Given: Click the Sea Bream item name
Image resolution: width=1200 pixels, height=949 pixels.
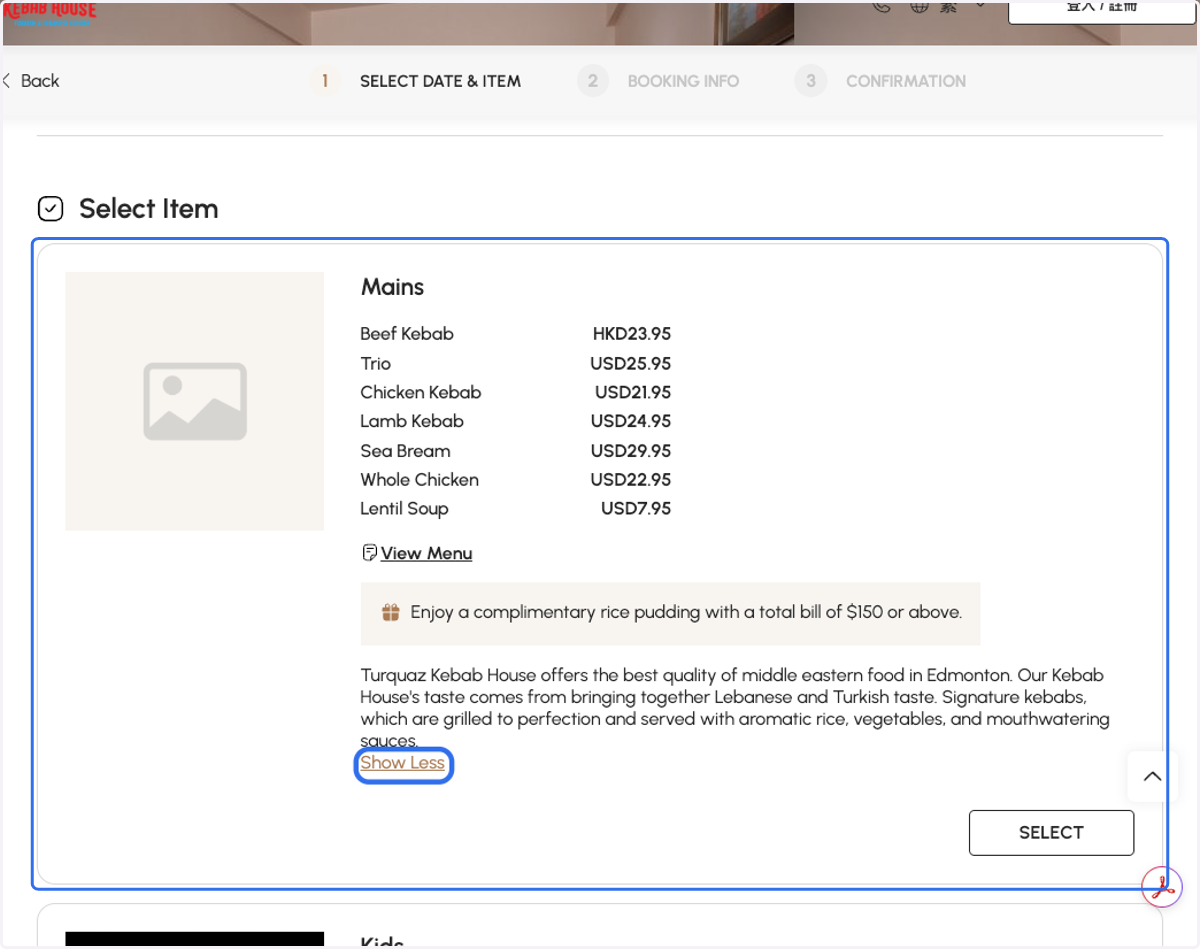Looking at the screenshot, I should pos(406,451).
